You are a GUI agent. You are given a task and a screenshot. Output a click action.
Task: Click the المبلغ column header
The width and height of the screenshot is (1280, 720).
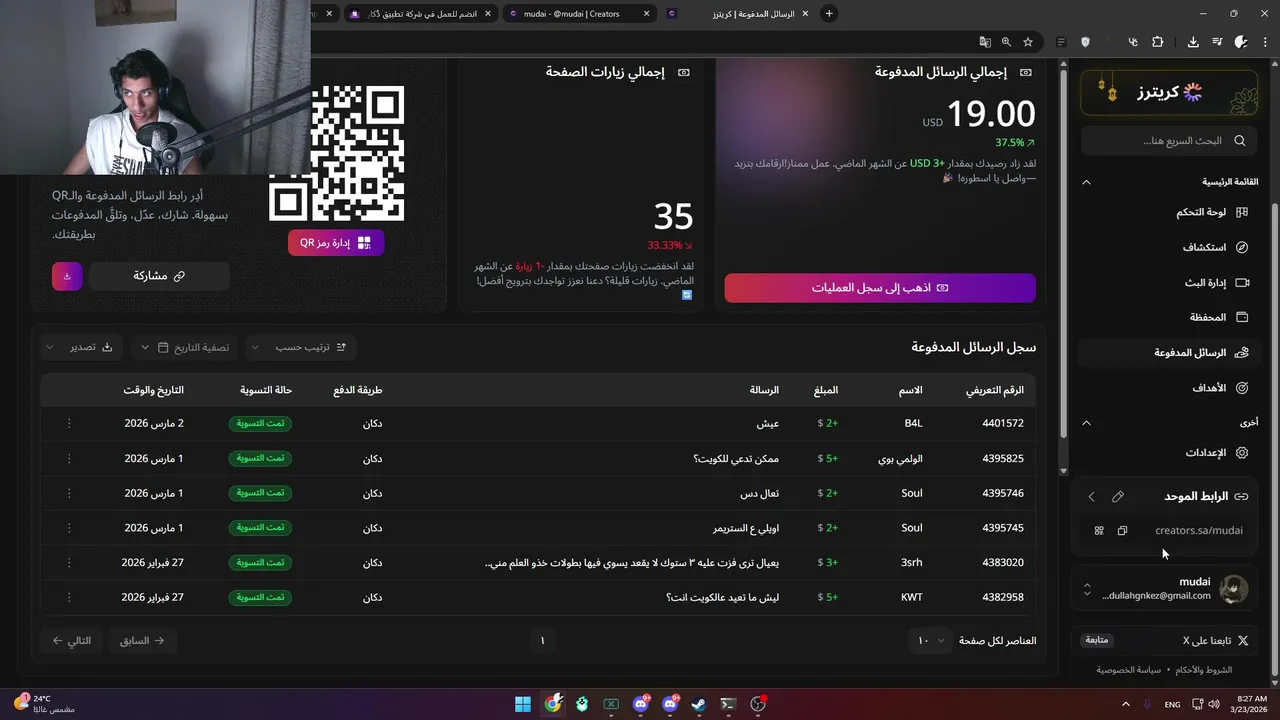click(x=825, y=390)
